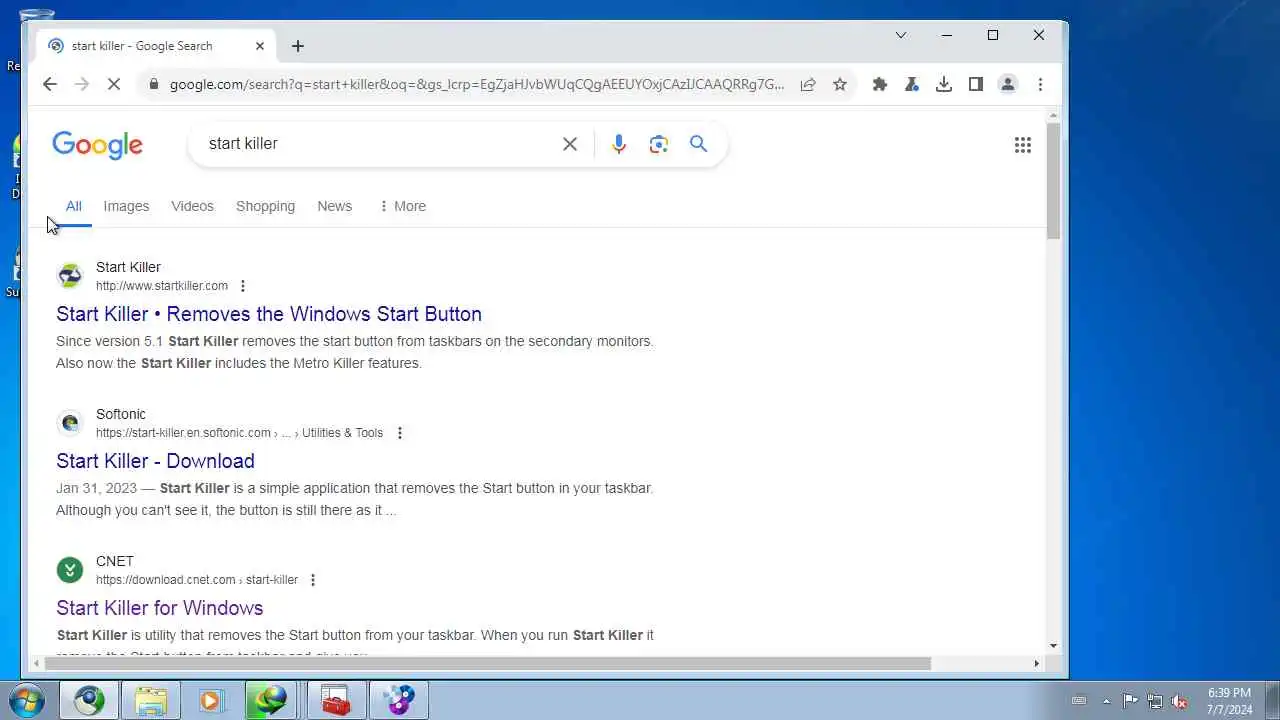View site information lock icon
This screenshot has height=720, width=1280.
pos(153,85)
